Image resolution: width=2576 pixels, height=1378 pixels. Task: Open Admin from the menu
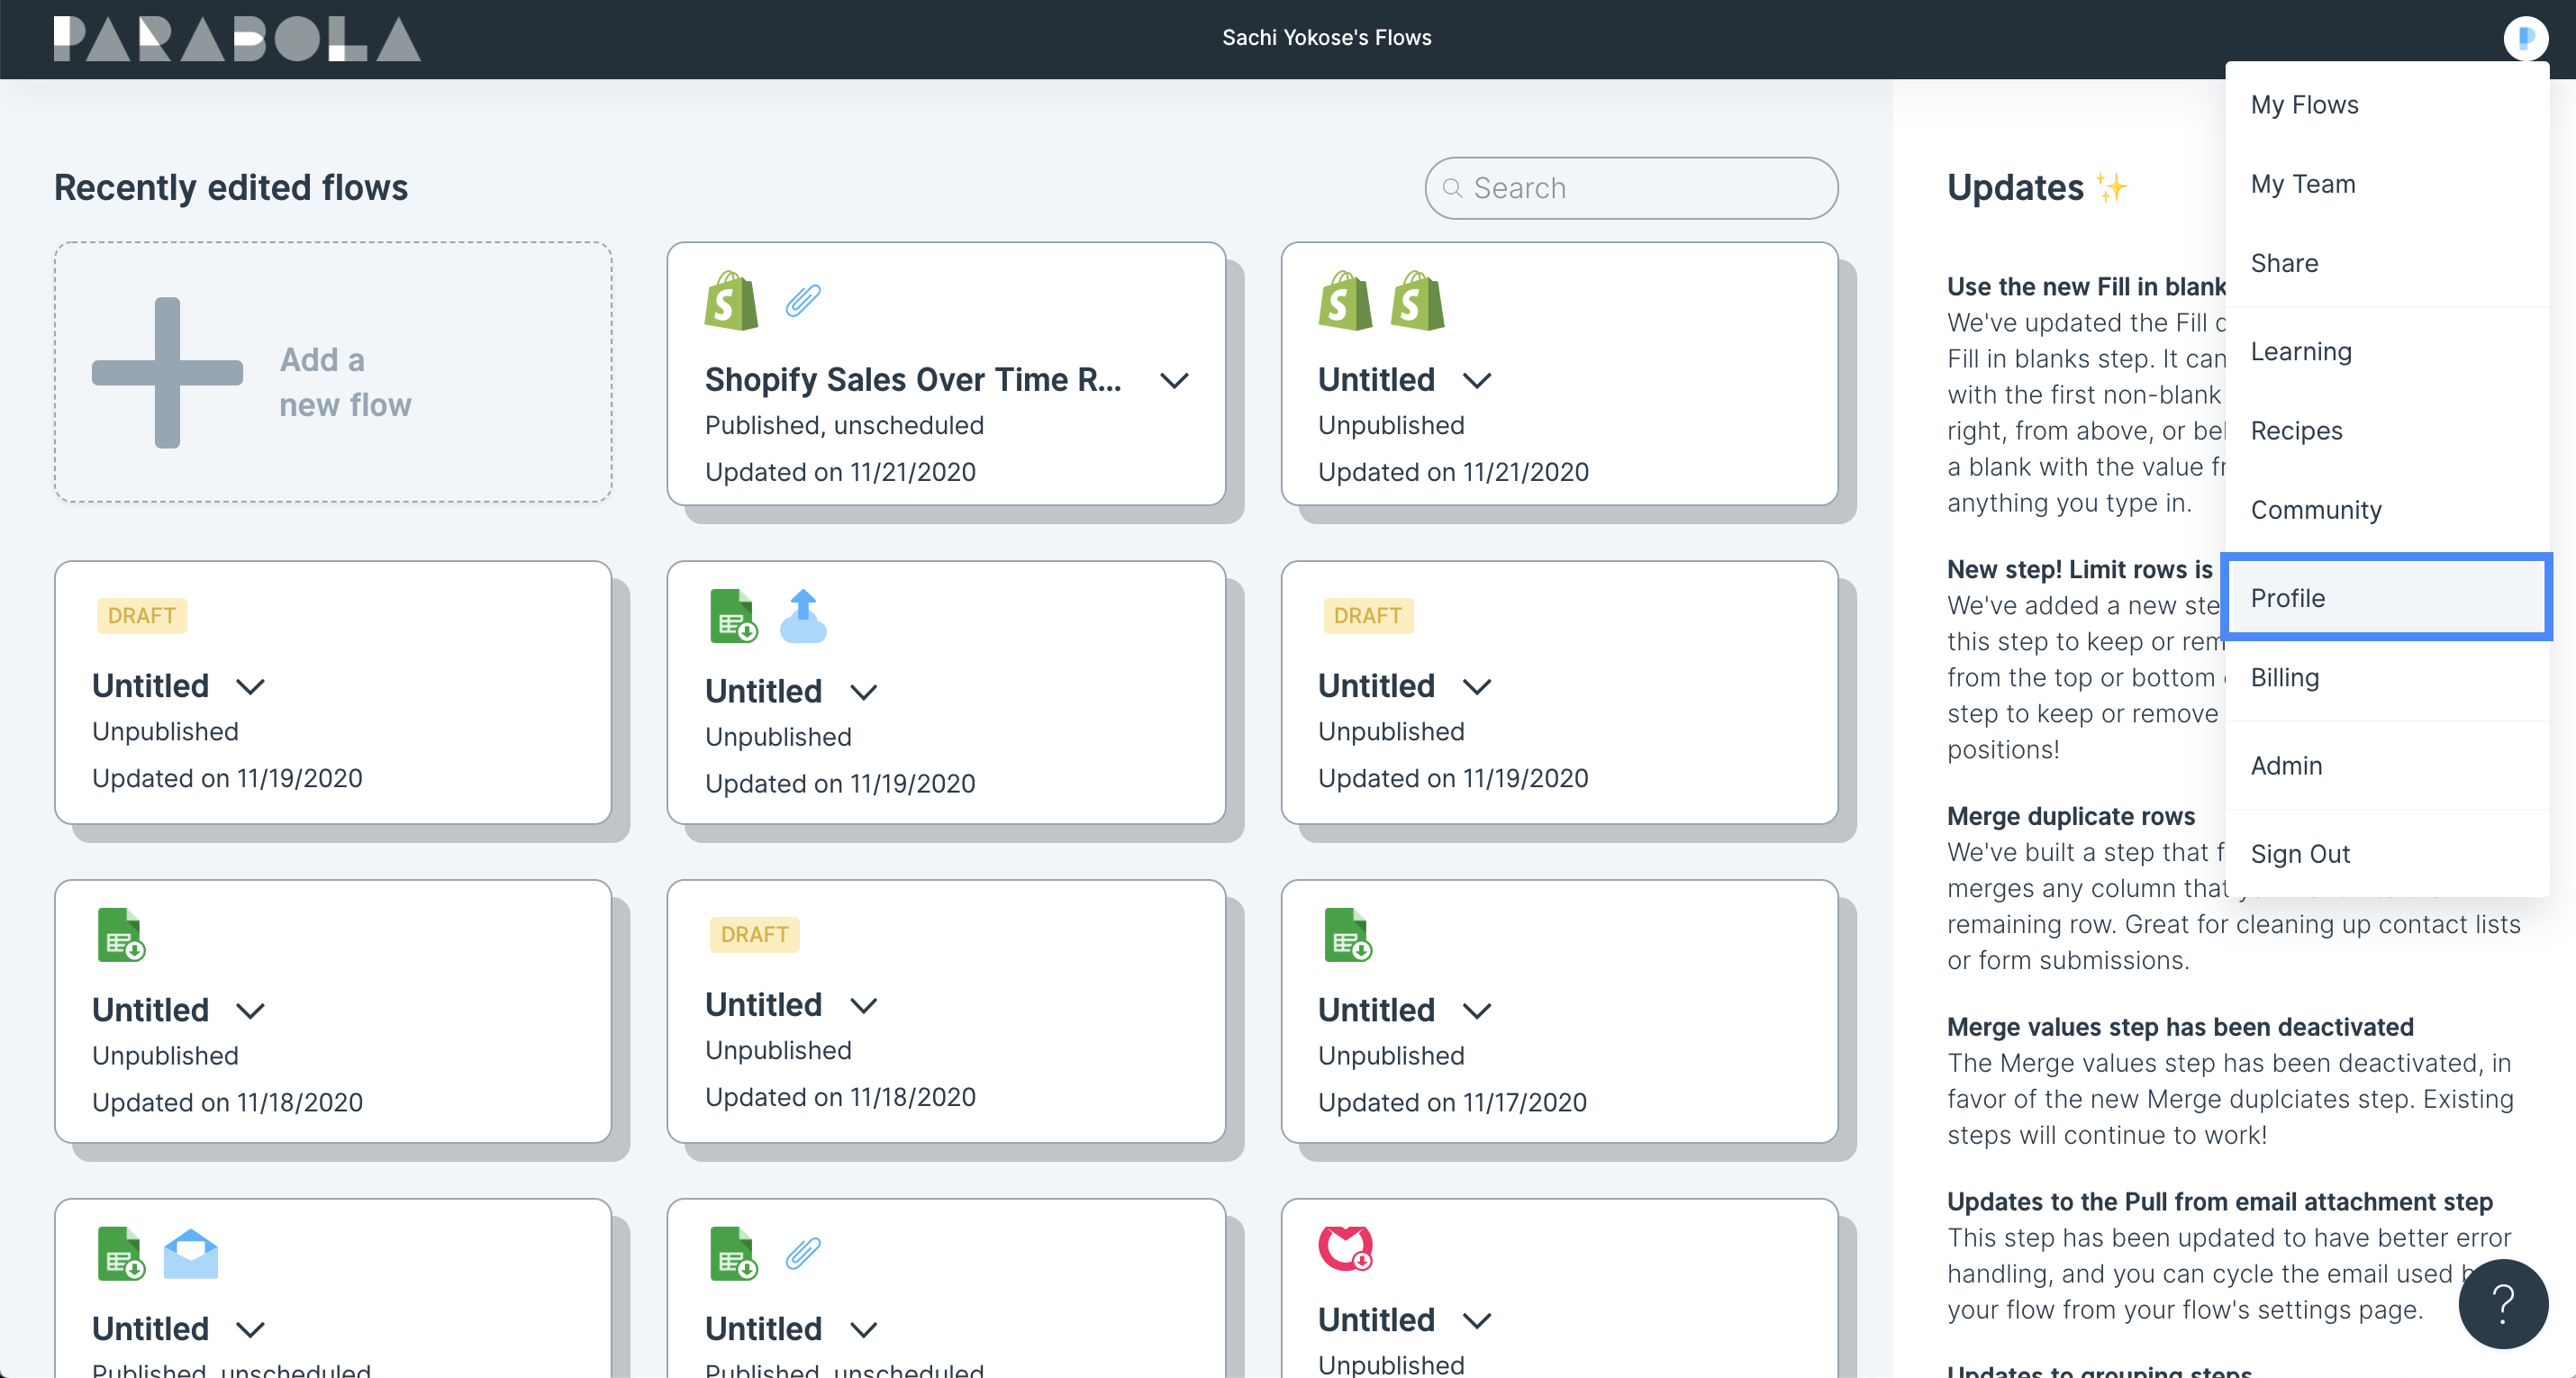tap(2387, 766)
